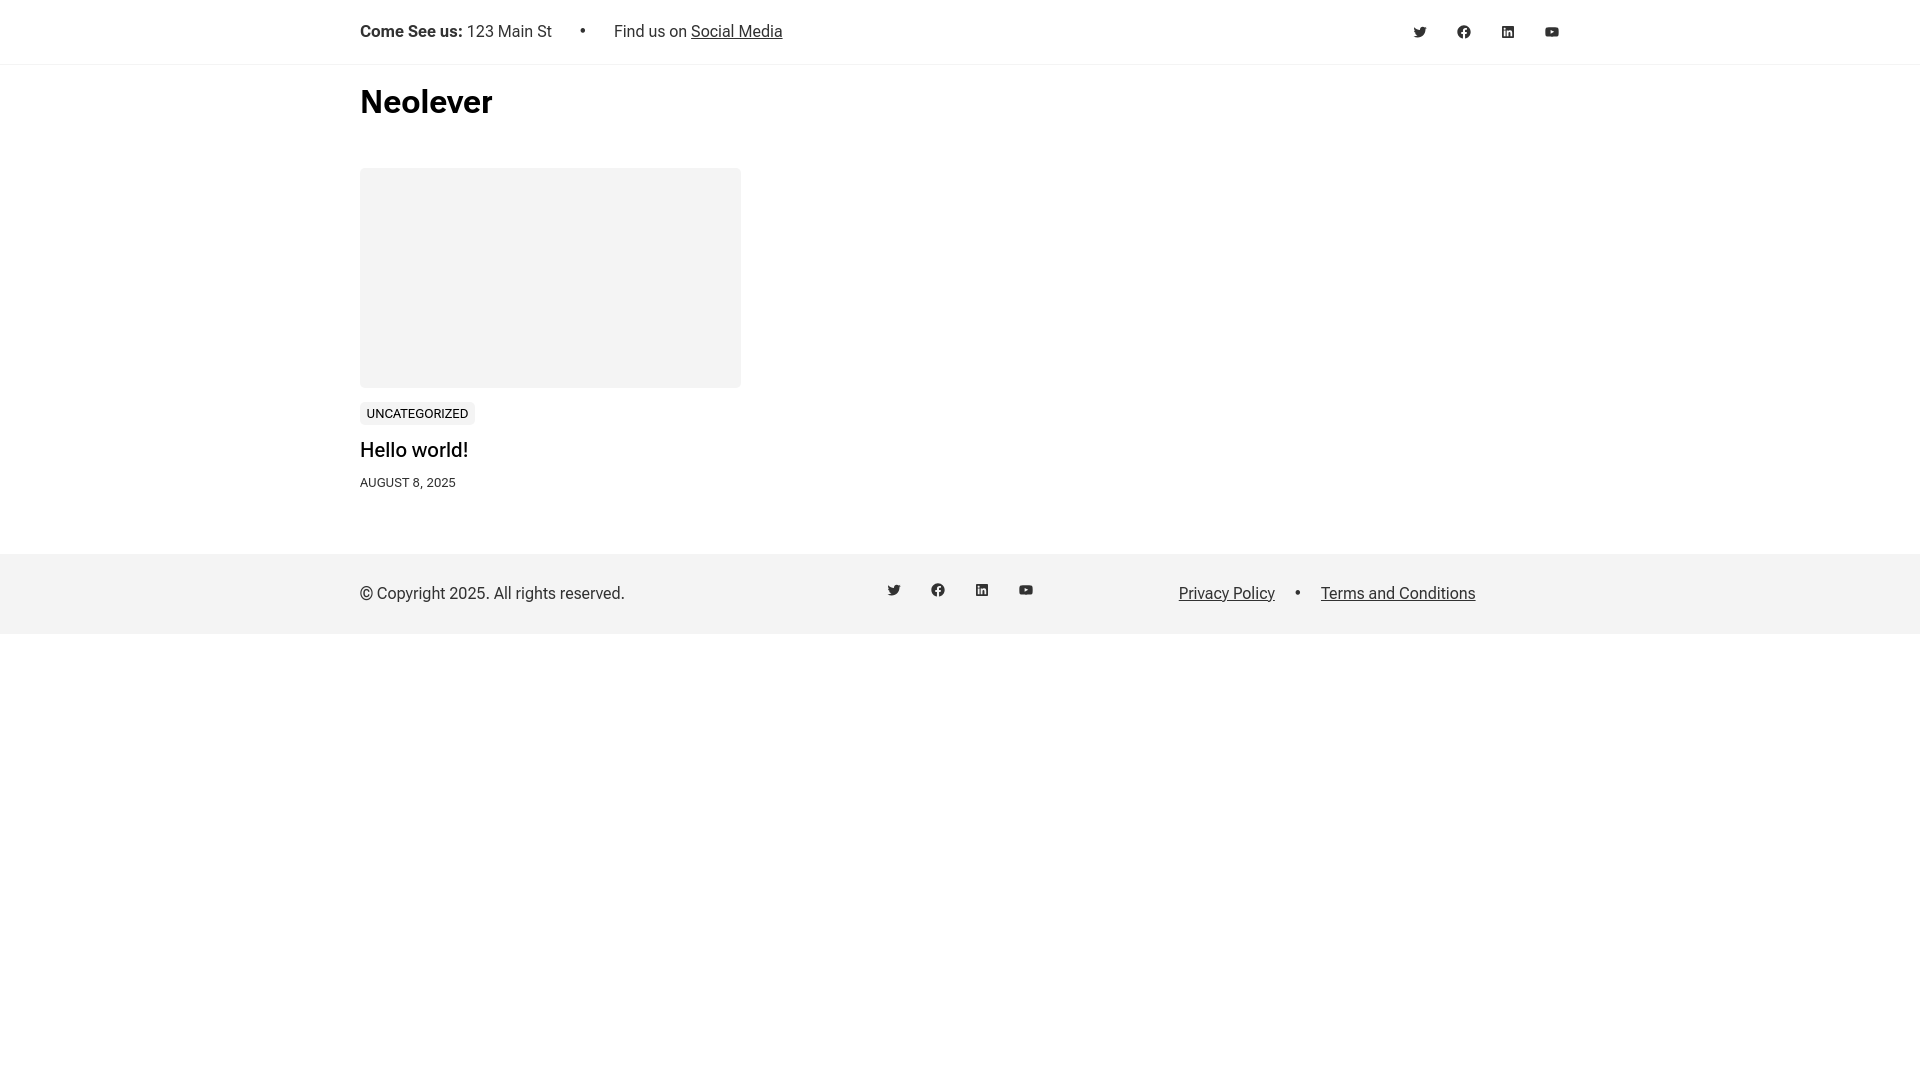Click the YouTube icon in the footer
The image size is (1920, 1080).
pos(1026,590)
